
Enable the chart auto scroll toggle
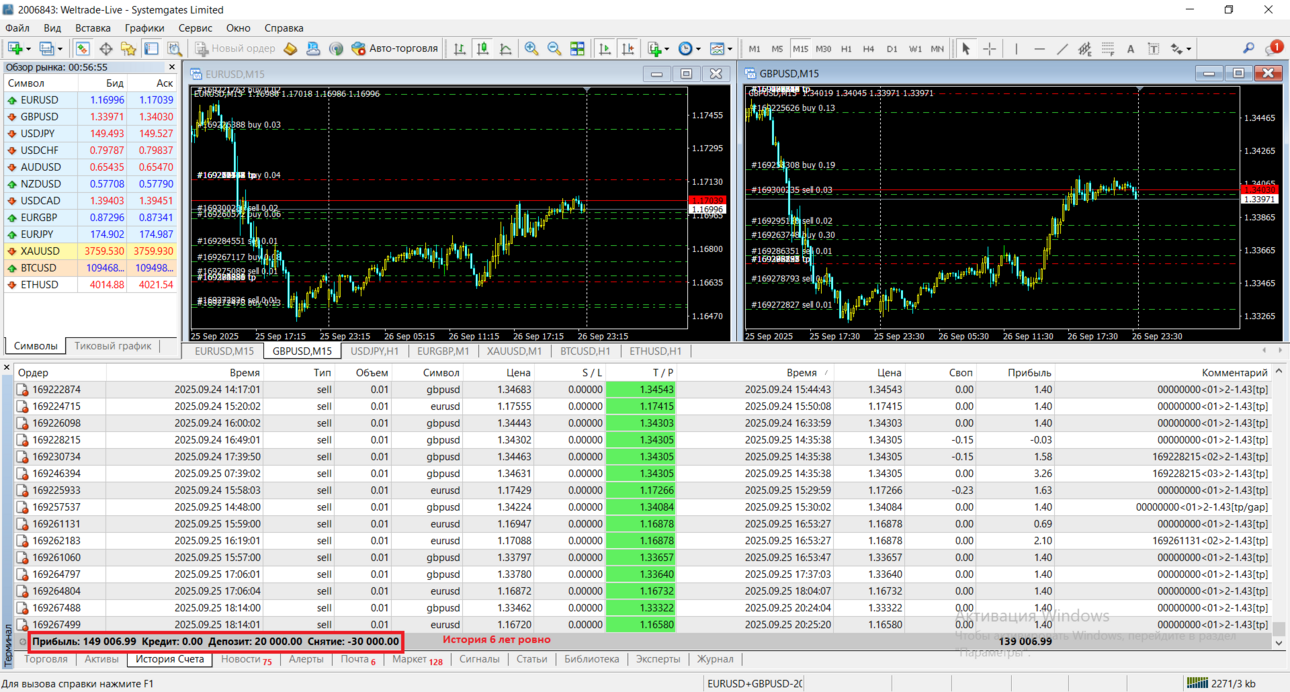605,48
